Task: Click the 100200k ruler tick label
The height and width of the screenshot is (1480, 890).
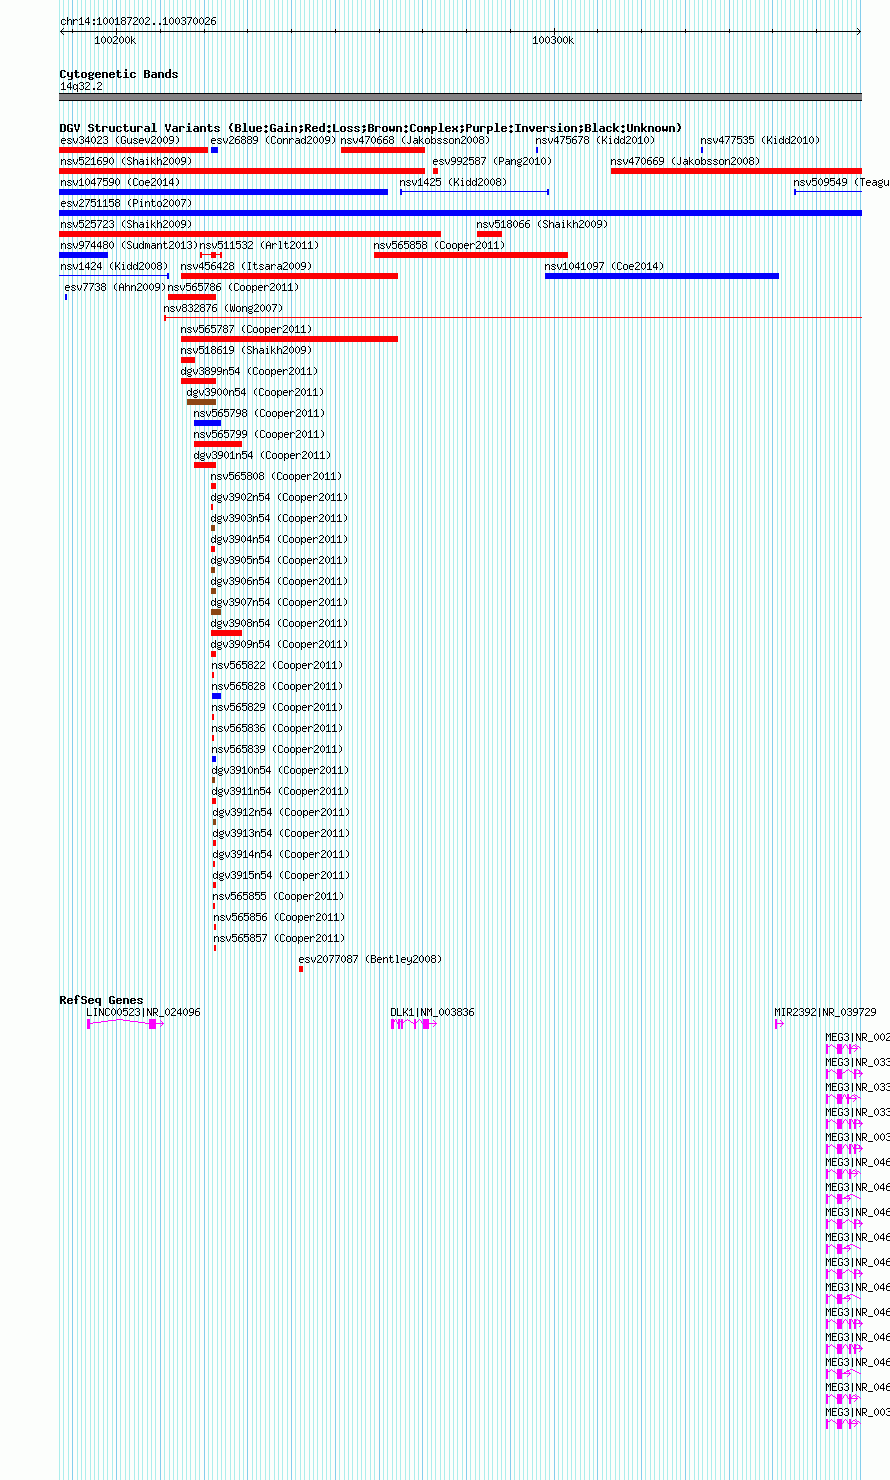Action: coord(115,40)
